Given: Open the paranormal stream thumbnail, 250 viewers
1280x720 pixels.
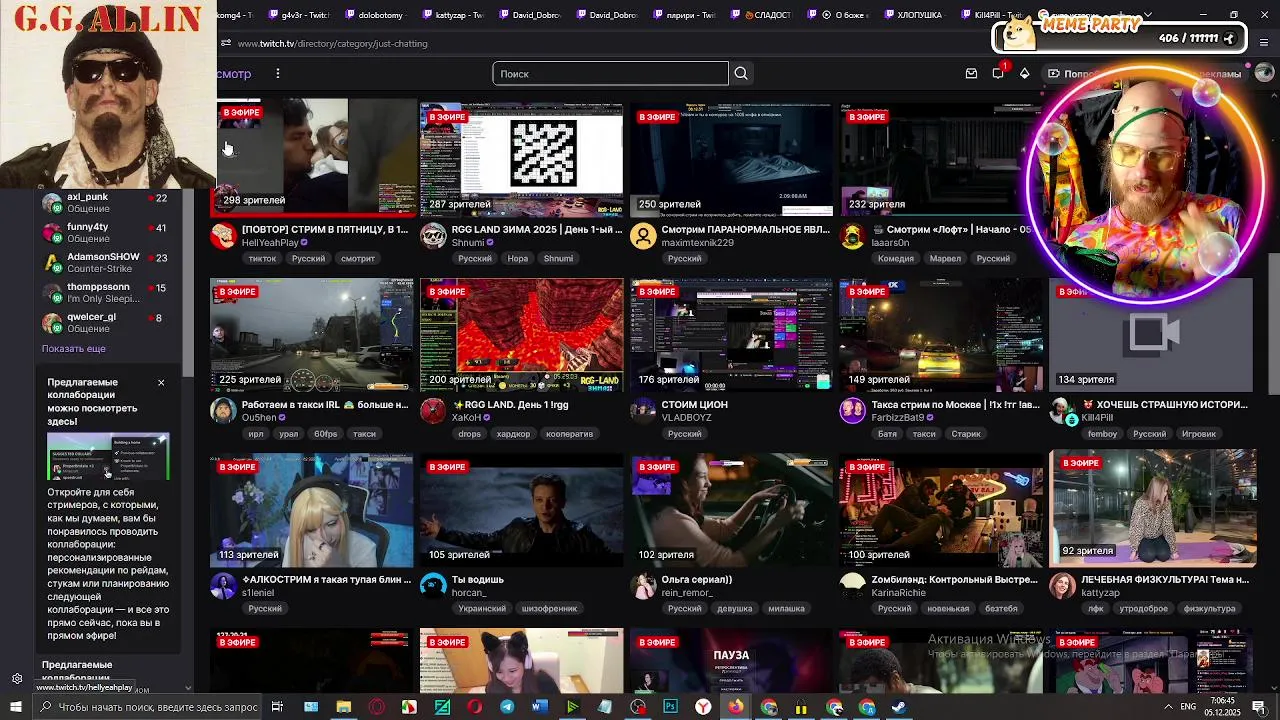Looking at the screenshot, I should [731, 160].
